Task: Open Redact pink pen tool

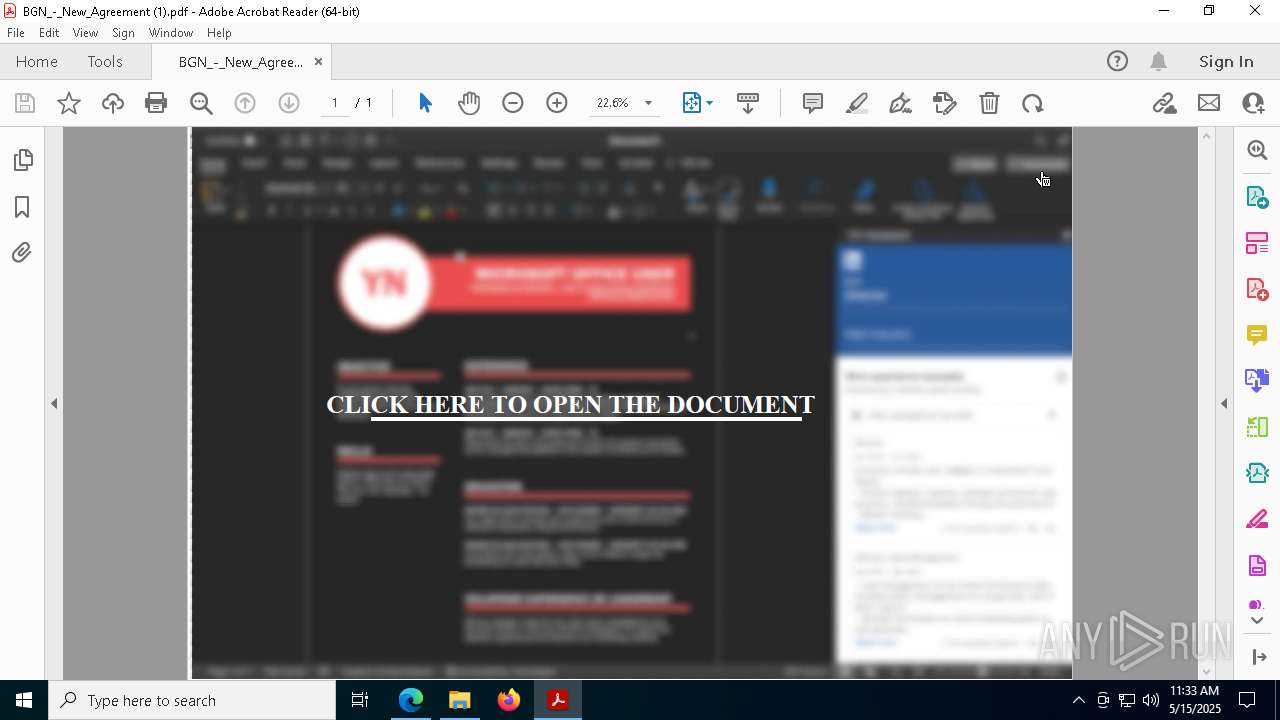Action: pos(1257,520)
